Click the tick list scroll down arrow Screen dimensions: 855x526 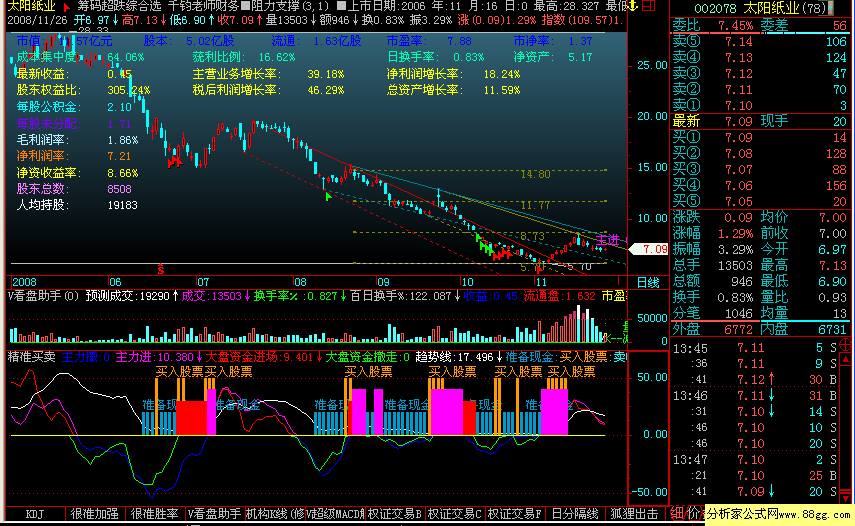point(846,497)
